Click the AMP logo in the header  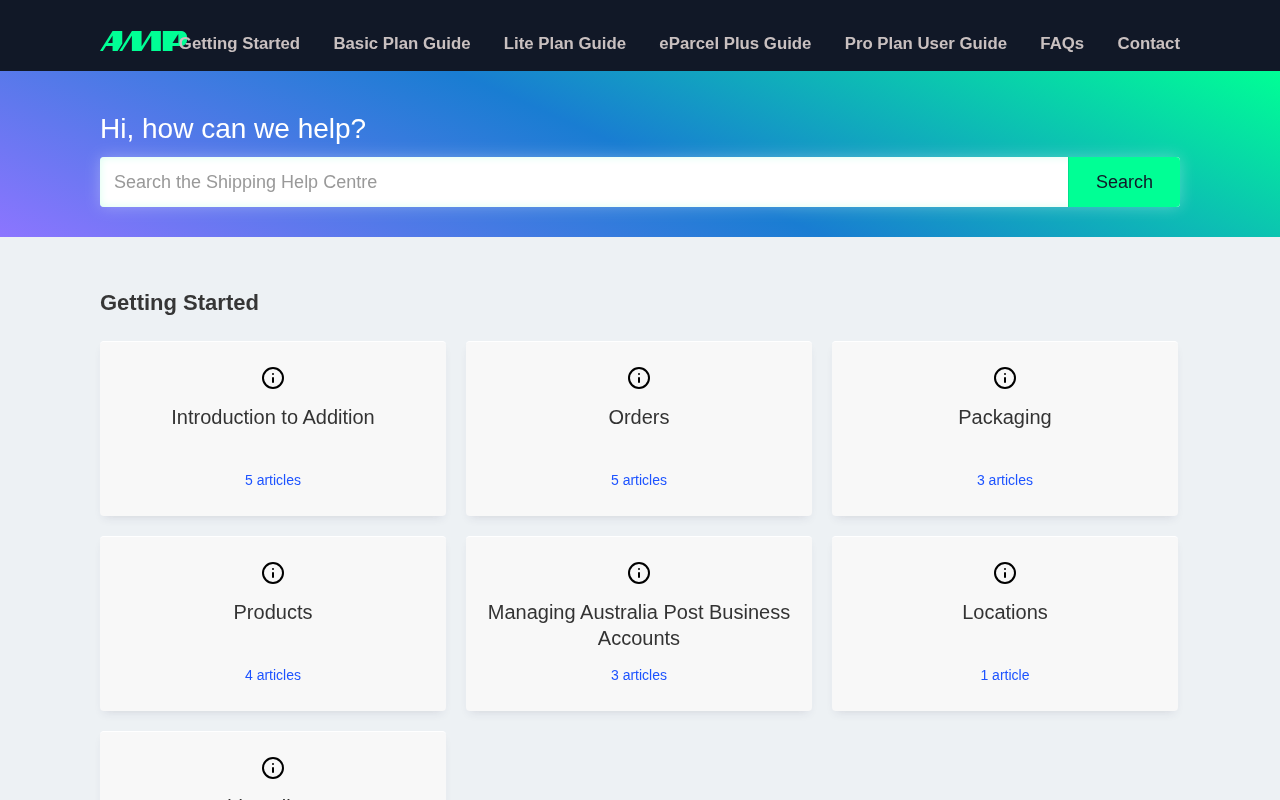click(x=144, y=41)
